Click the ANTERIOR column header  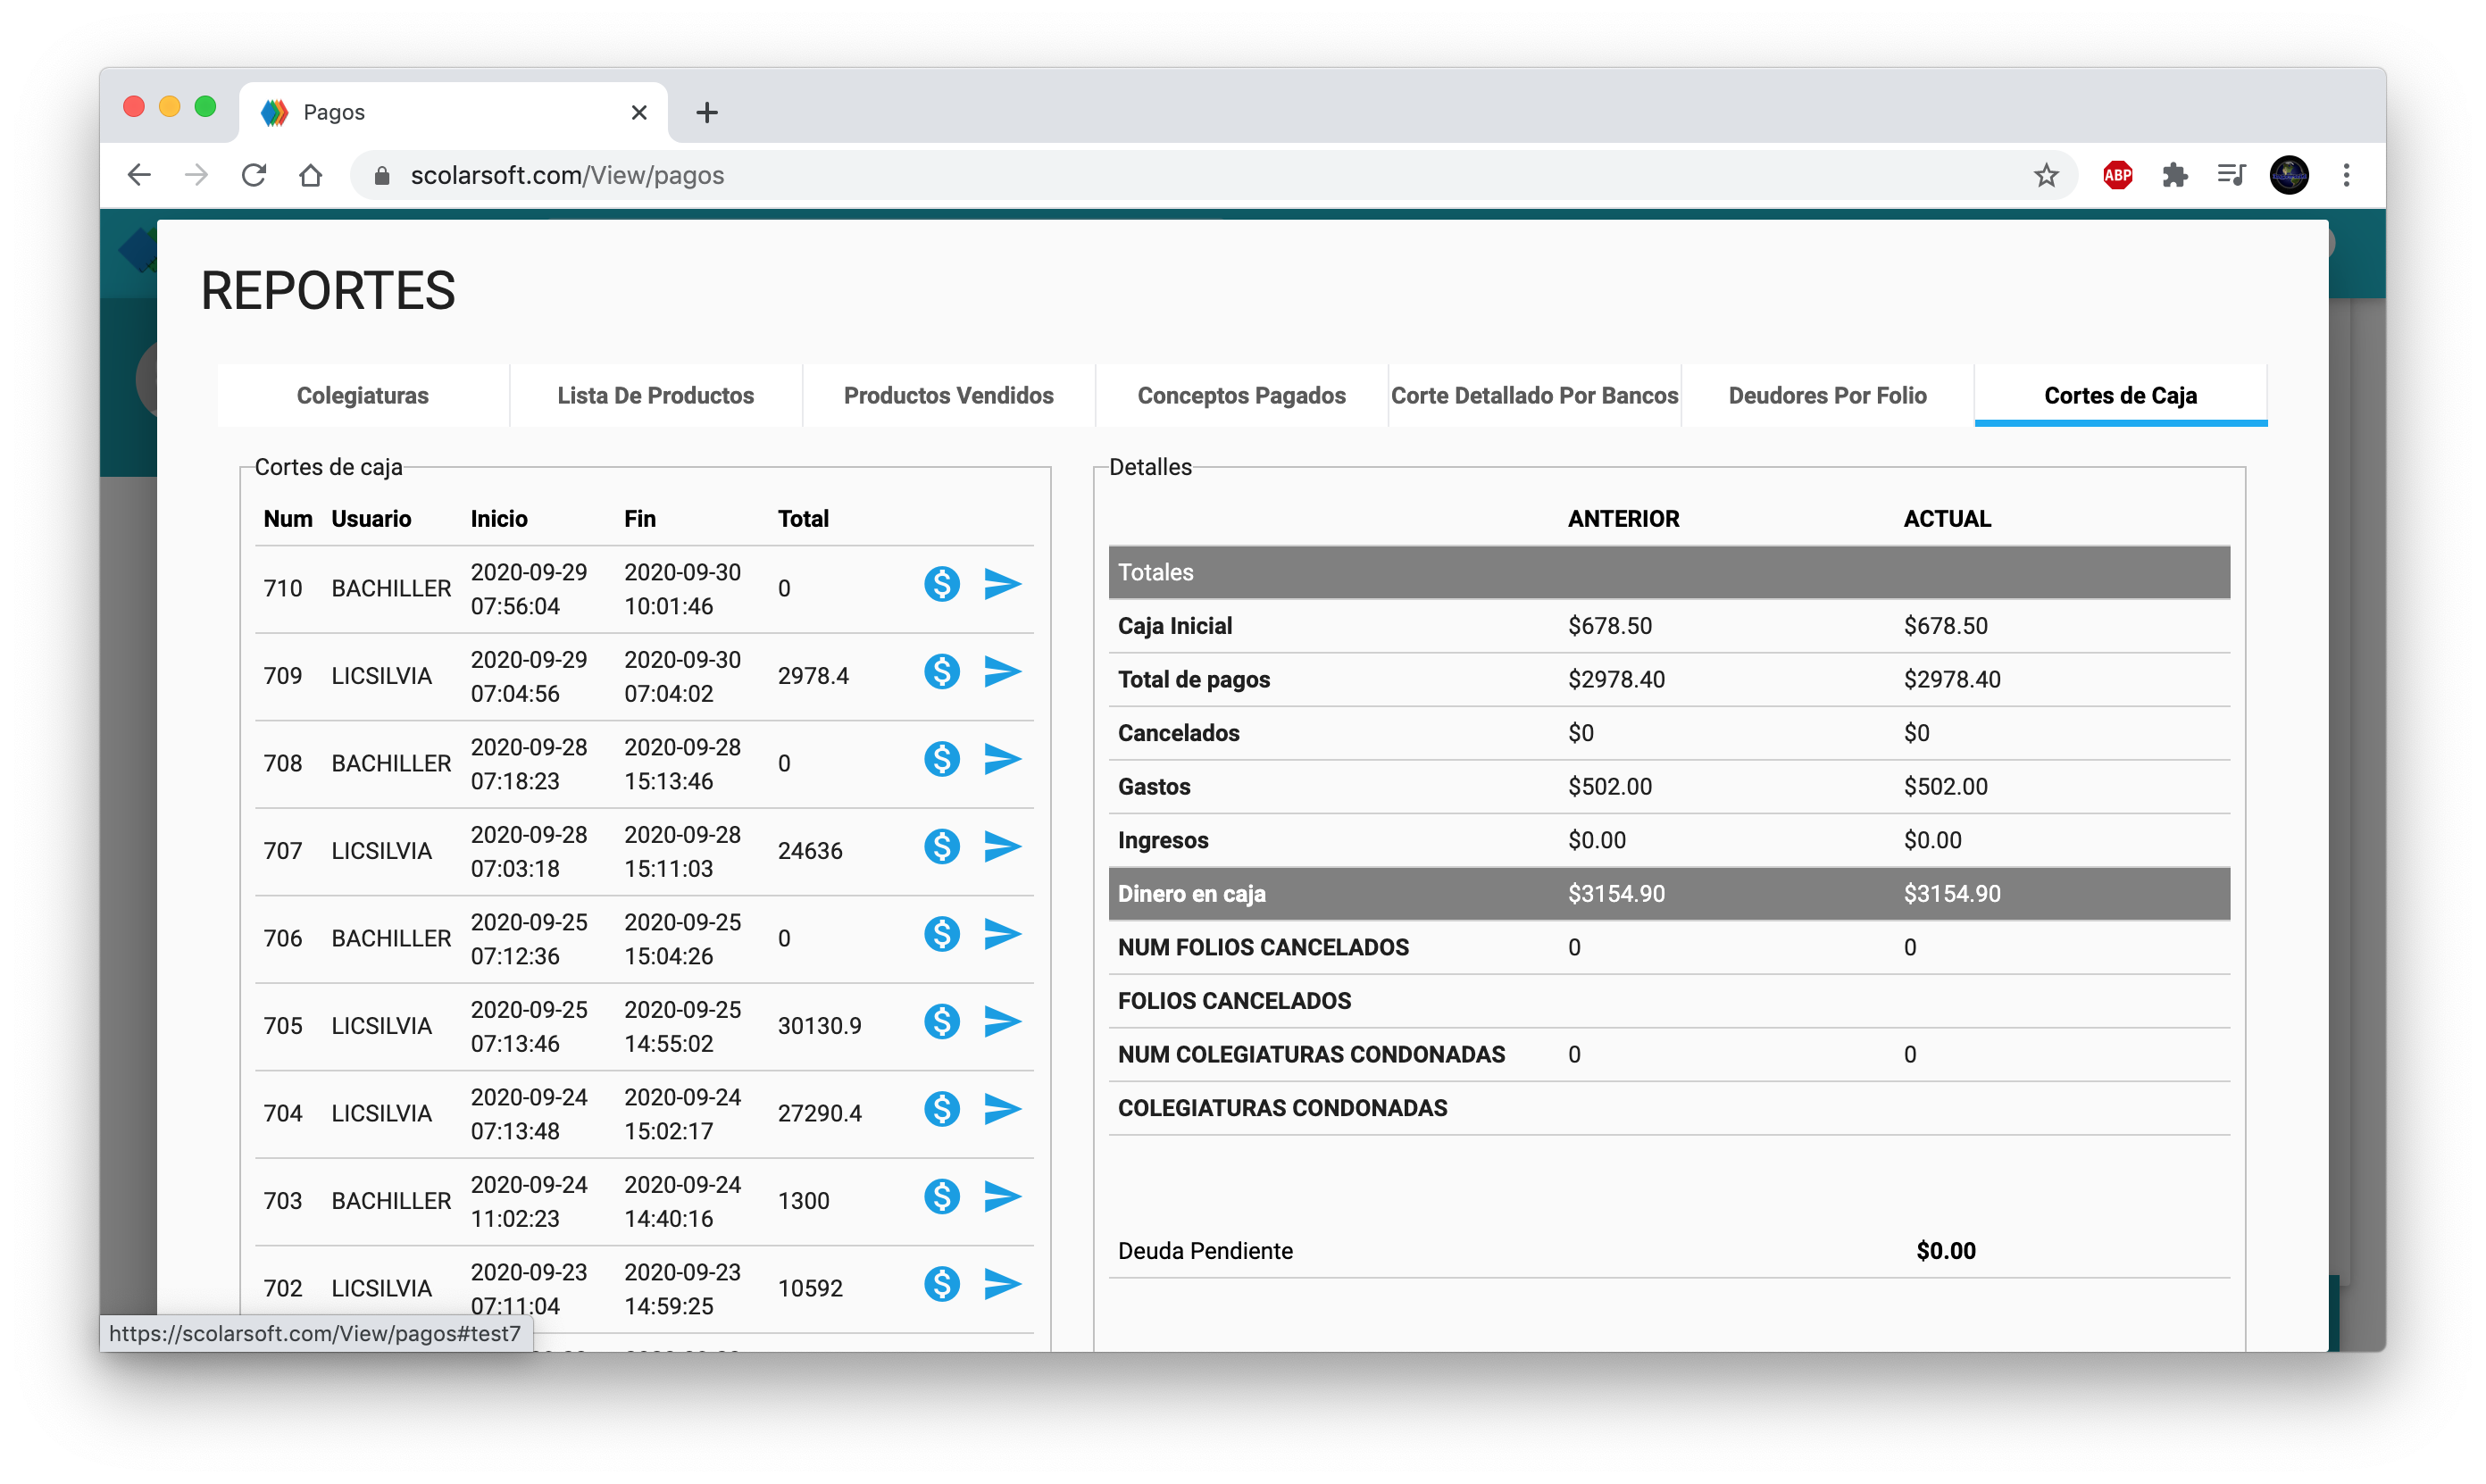1623,519
